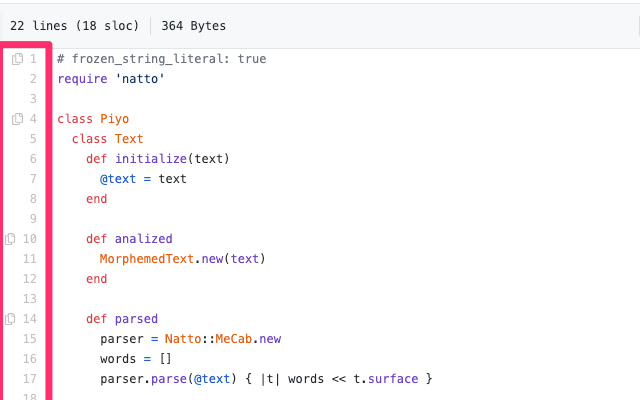
Task: Click the 'end' keyword on line 8
Action: click(97, 199)
